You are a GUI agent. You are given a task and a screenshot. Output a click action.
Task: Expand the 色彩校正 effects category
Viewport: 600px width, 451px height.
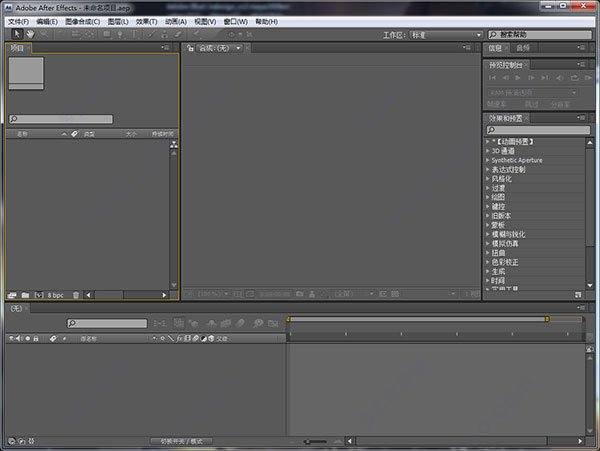(x=488, y=262)
